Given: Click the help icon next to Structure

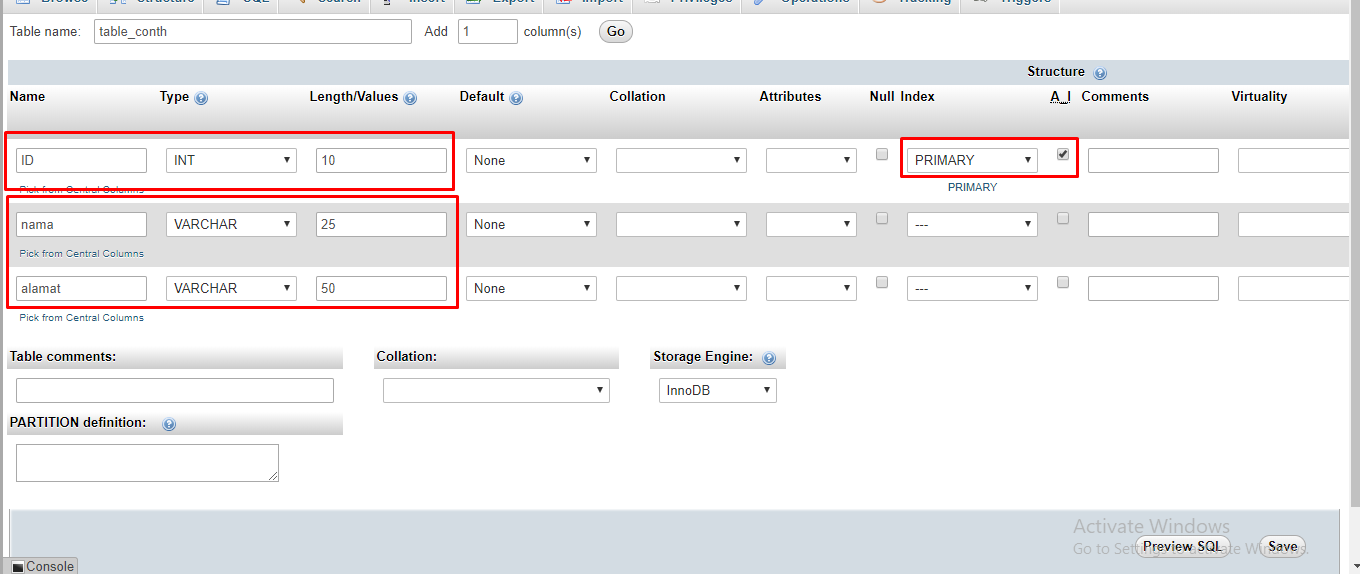Looking at the screenshot, I should pyautogui.click(x=1100, y=73).
